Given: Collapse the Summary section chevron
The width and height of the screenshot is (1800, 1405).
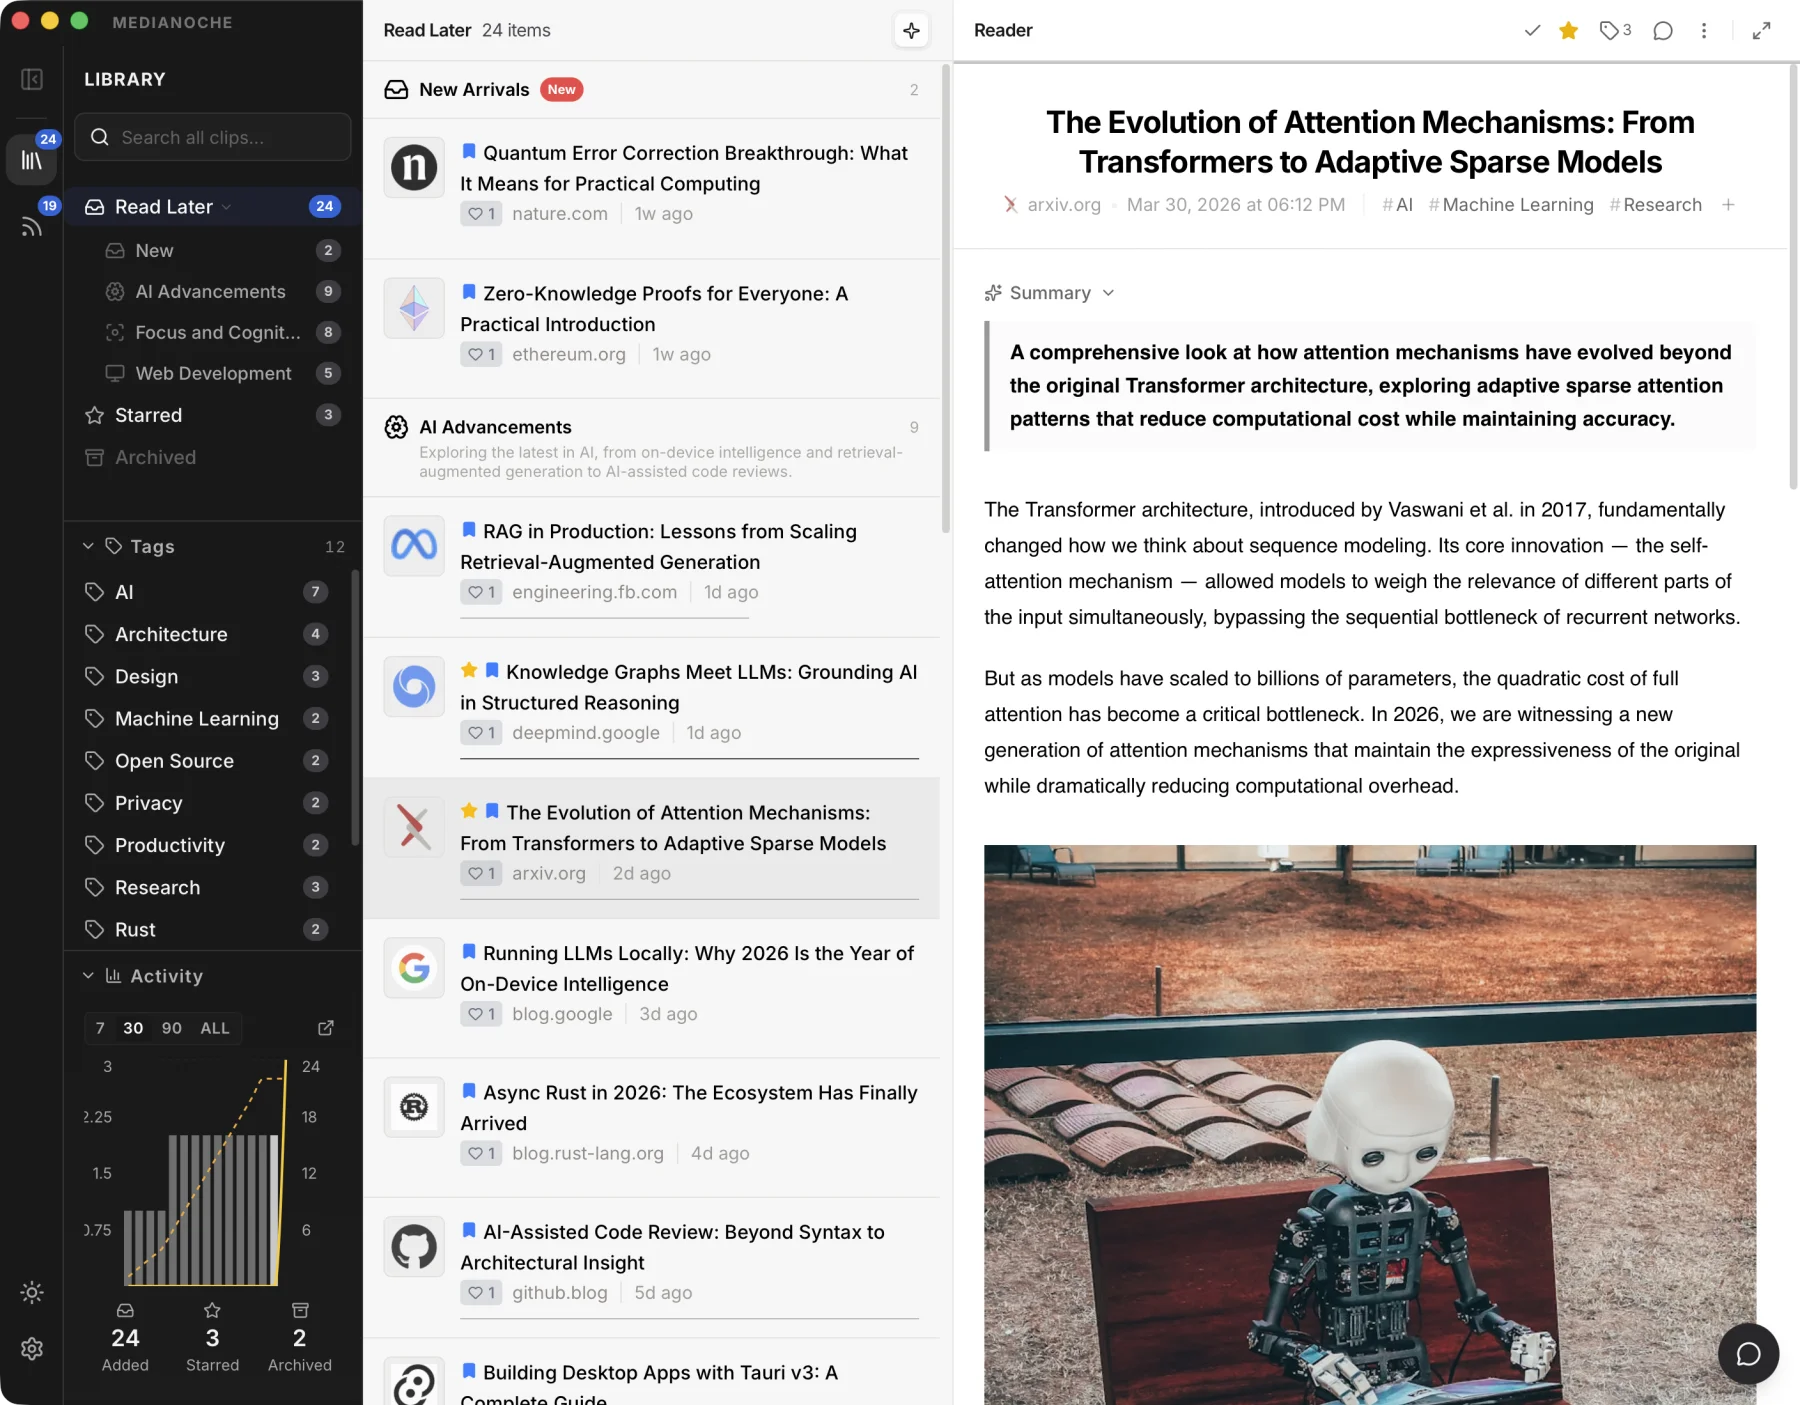Looking at the screenshot, I should (1108, 293).
